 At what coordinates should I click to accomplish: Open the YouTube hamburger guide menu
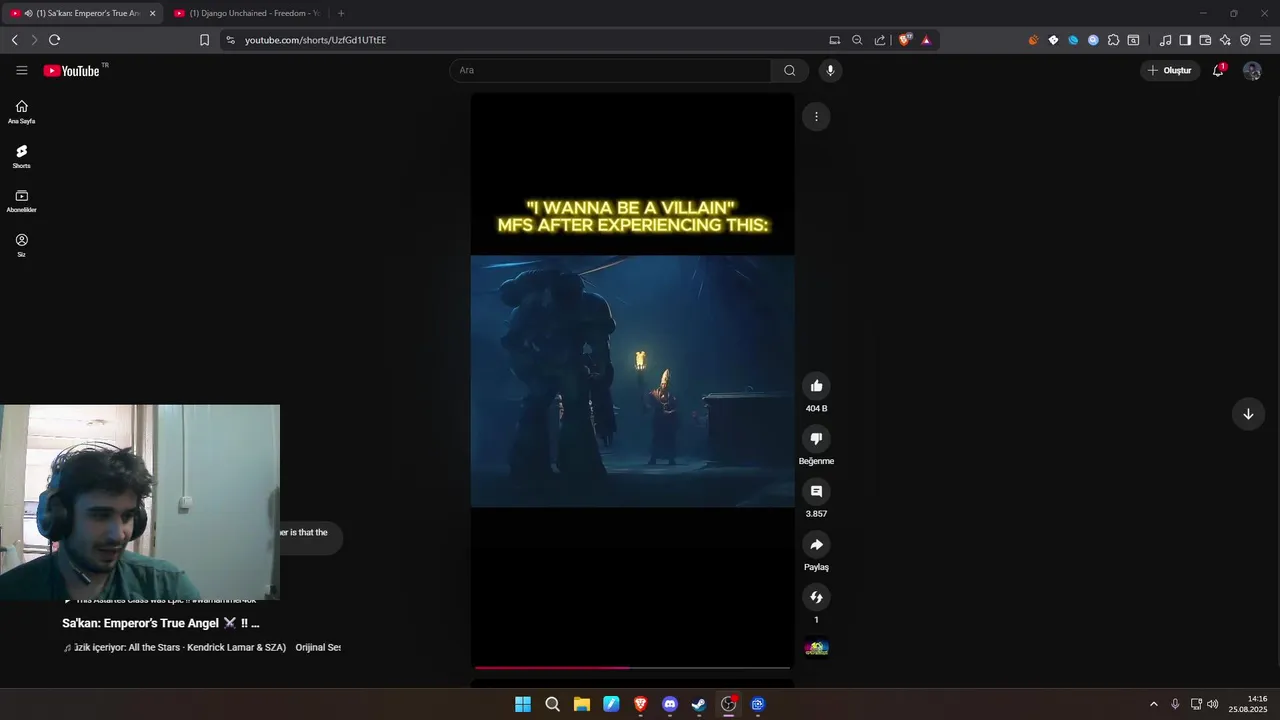coord(22,70)
